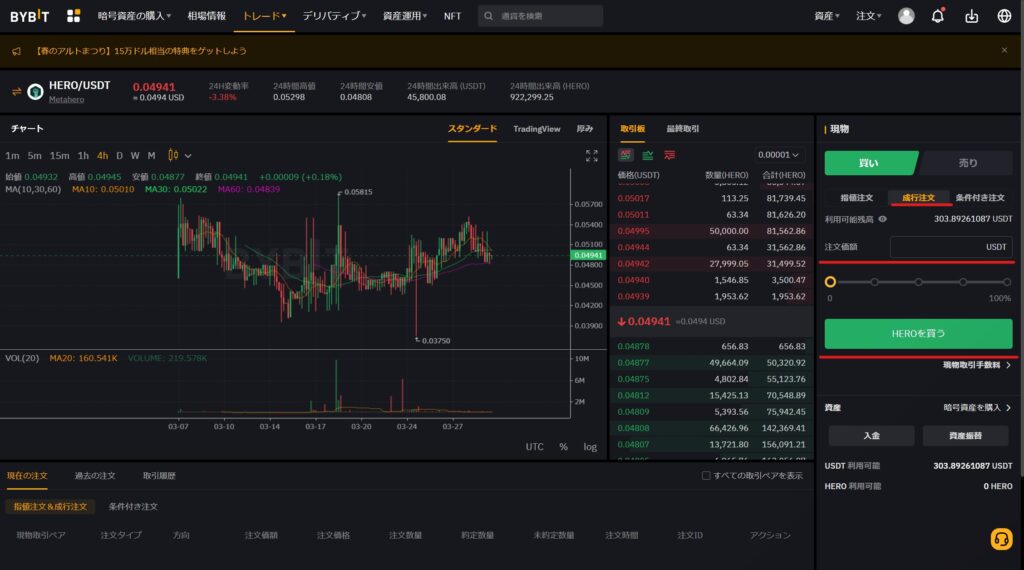The image size is (1024, 570).
Task: Select the Buy (買い) side toggle
Action: coord(870,163)
